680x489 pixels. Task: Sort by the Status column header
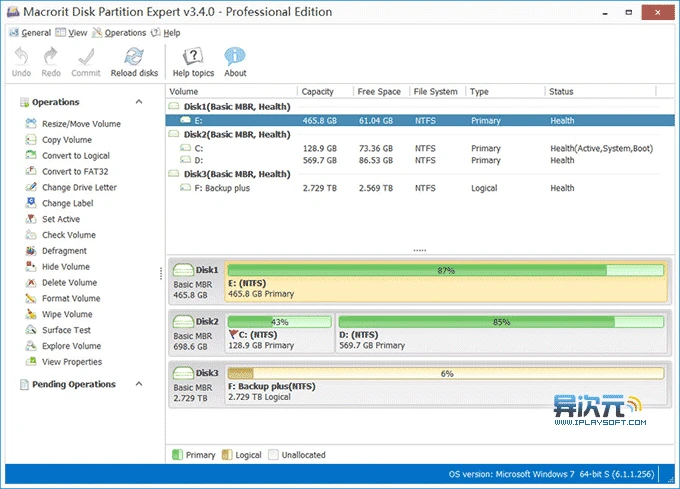pyautogui.click(x=601, y=91)
